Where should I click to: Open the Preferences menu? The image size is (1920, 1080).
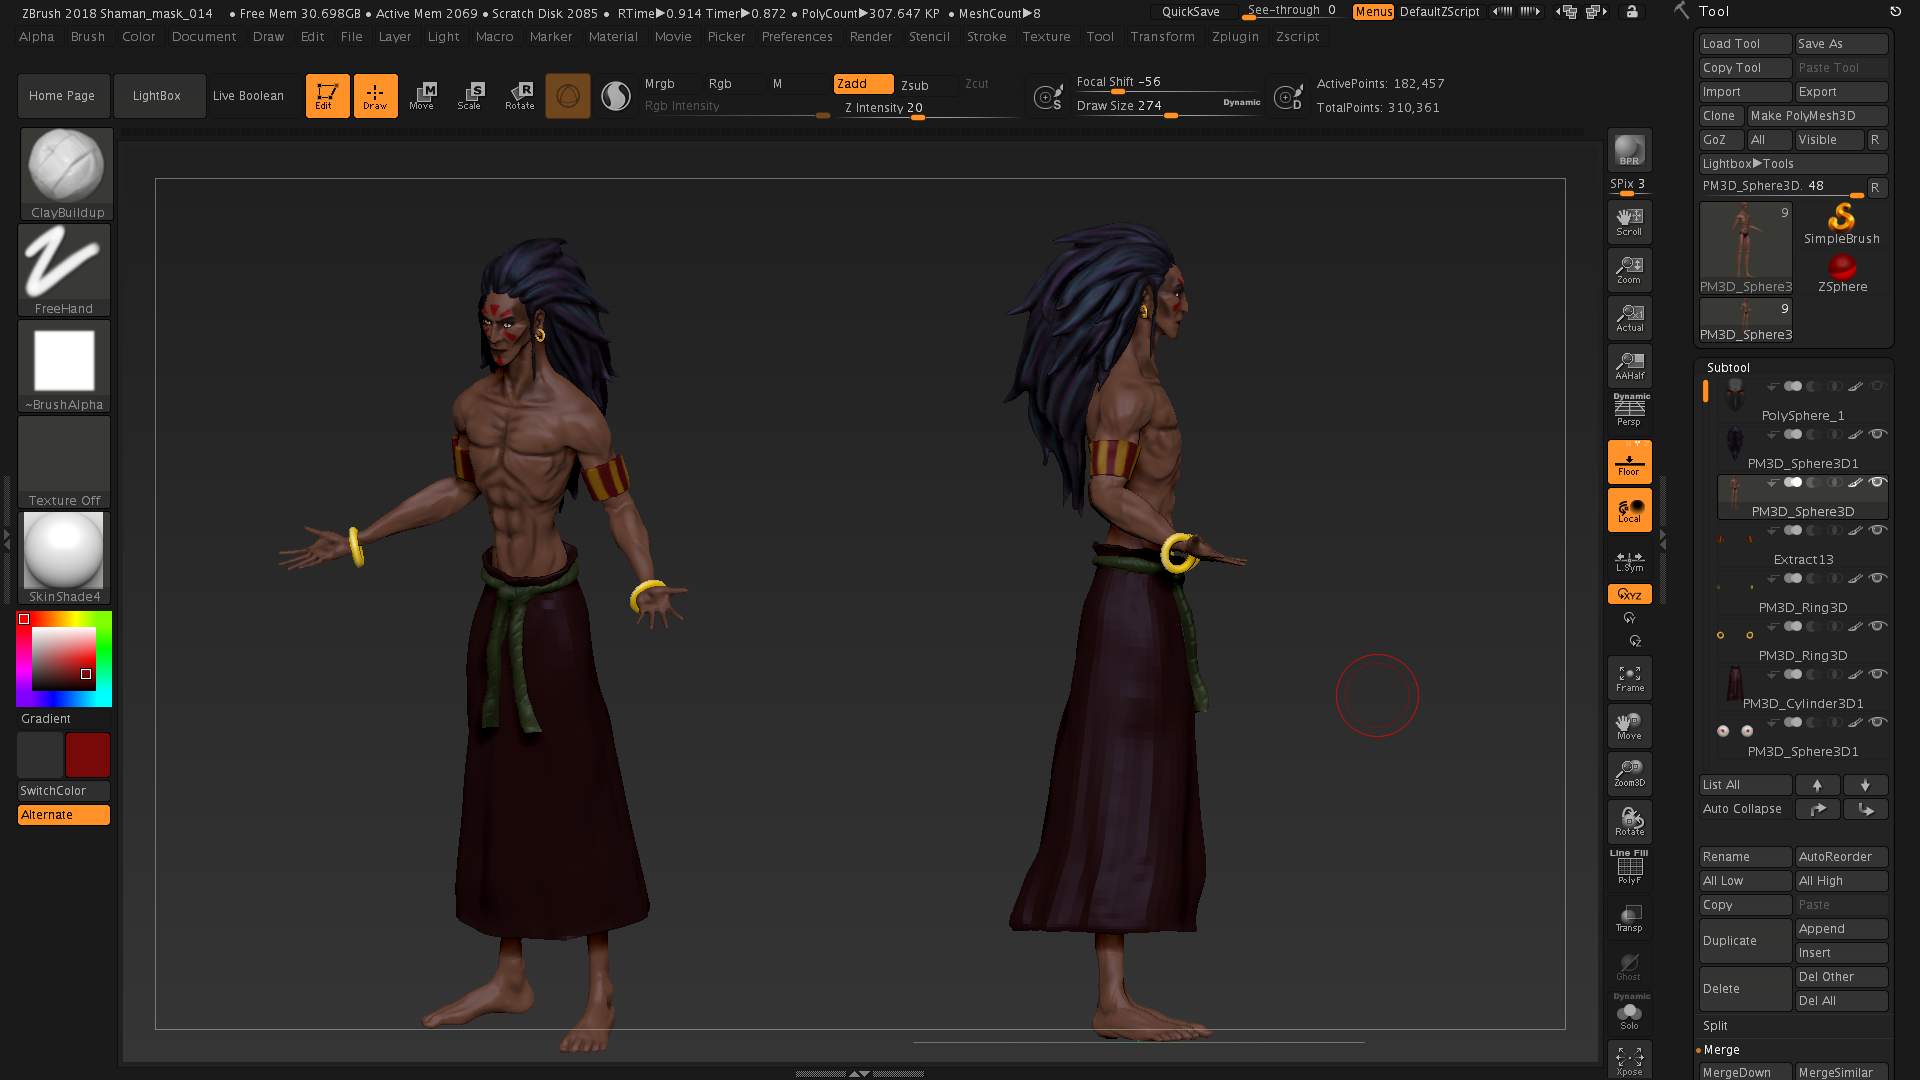[797, 37]
